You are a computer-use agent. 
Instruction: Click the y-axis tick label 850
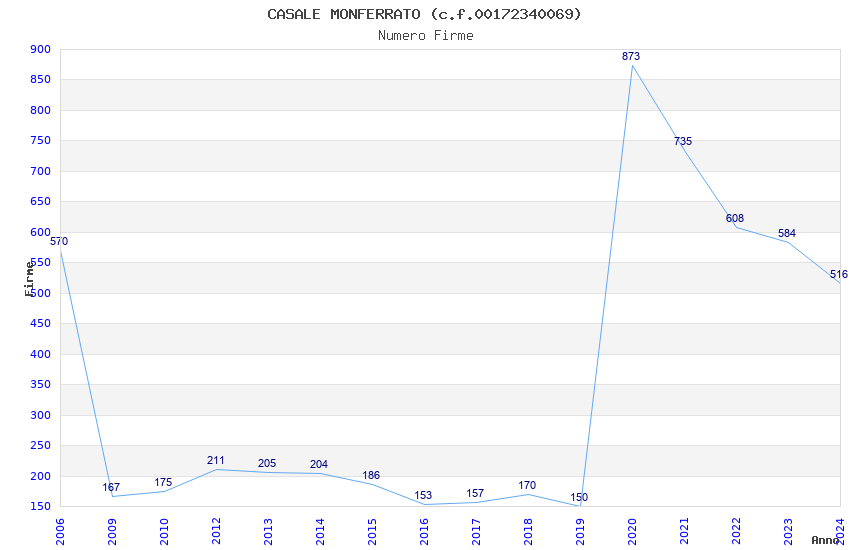(41, 80)
